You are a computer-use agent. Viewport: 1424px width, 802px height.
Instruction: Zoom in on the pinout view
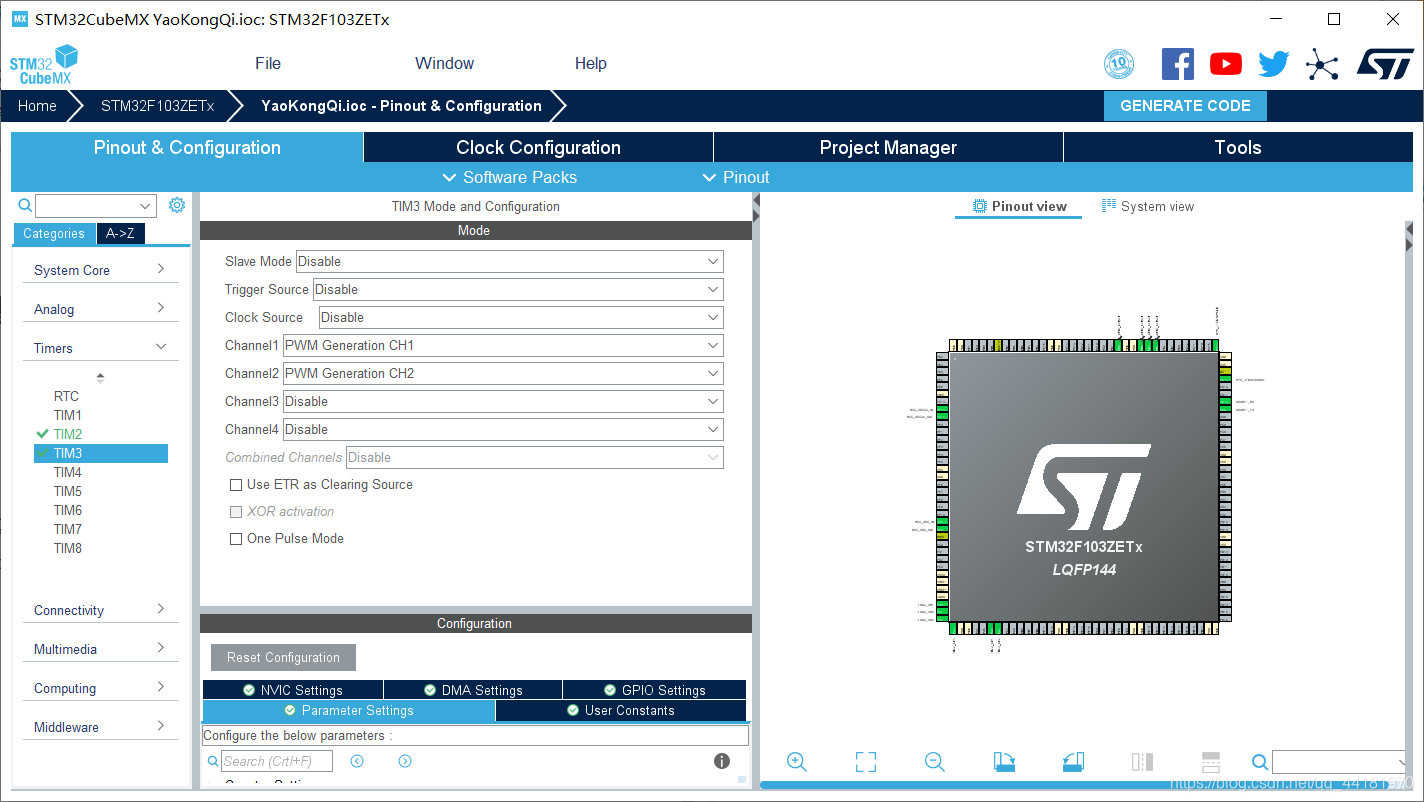[x=797, y=762]
